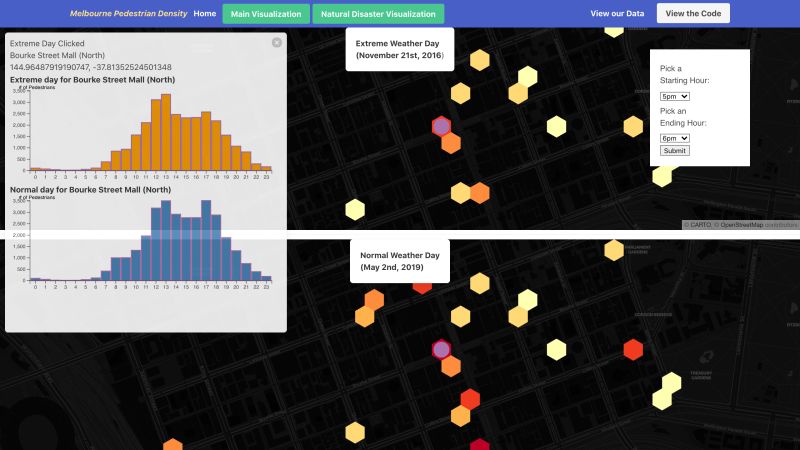Click the Normal Weather Day (May 2nd, 2019) label
This screenshot has width=800, height=450.
[399, 261]
